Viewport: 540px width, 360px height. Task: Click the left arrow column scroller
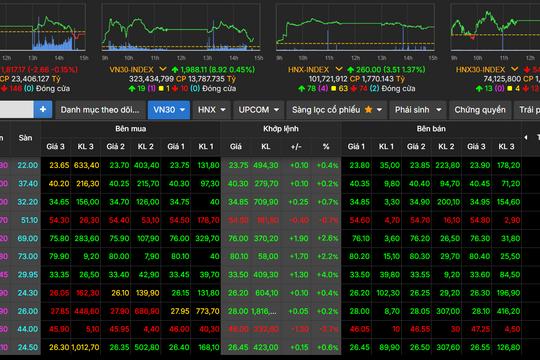click(526, 137)
